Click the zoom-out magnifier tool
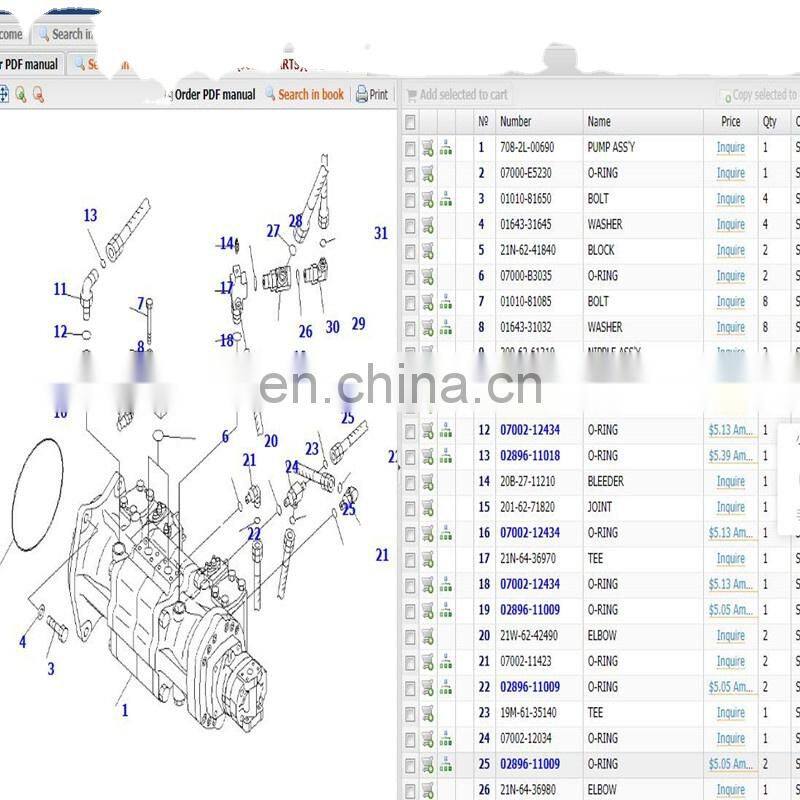The image size is (800, 800). coord(40,95)
